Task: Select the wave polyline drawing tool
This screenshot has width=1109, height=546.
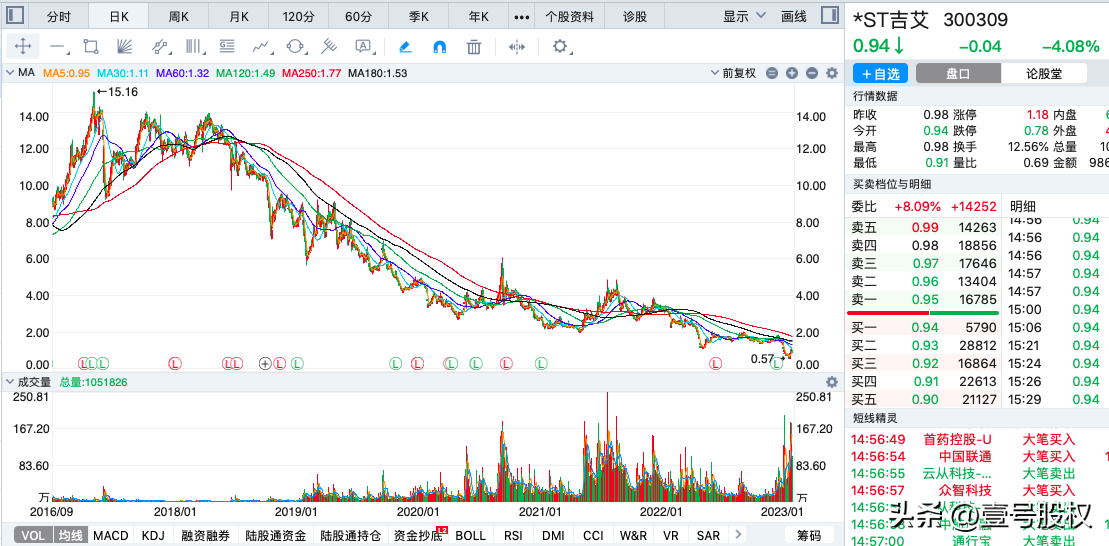Action: click(262, 47)
